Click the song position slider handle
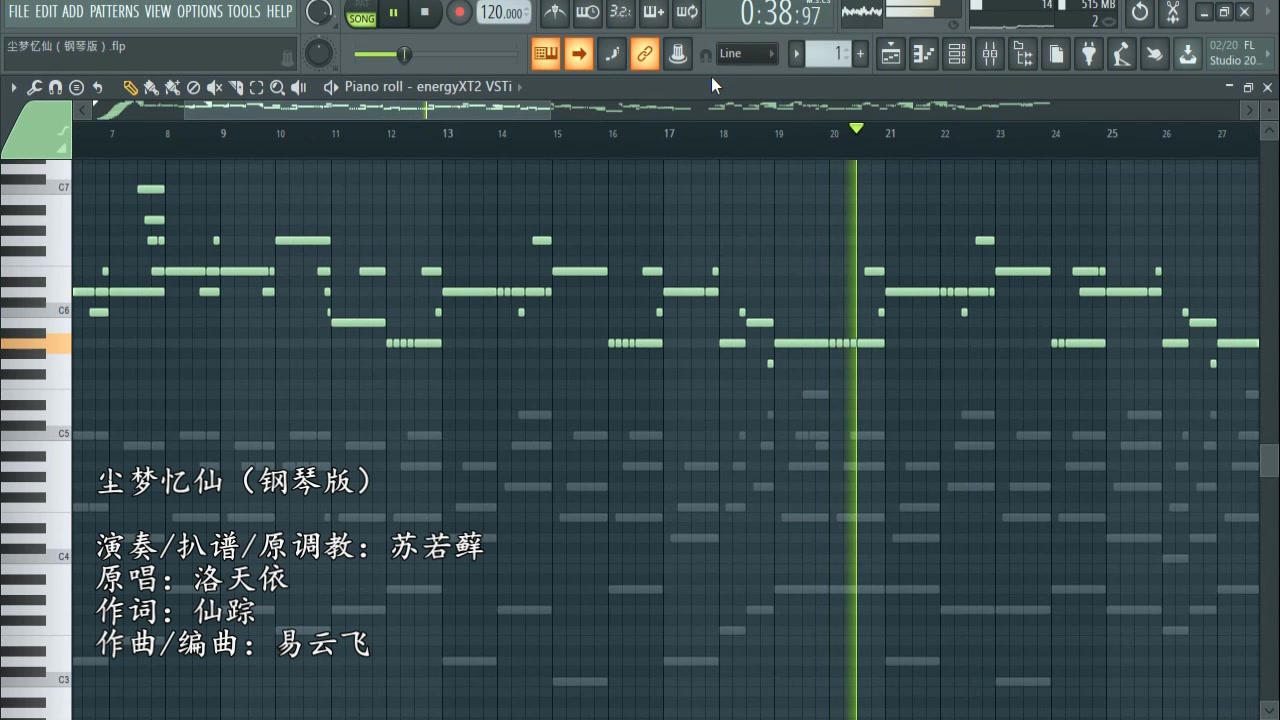The width and height of the screenshot is (1280, 720). click(404, 54)
